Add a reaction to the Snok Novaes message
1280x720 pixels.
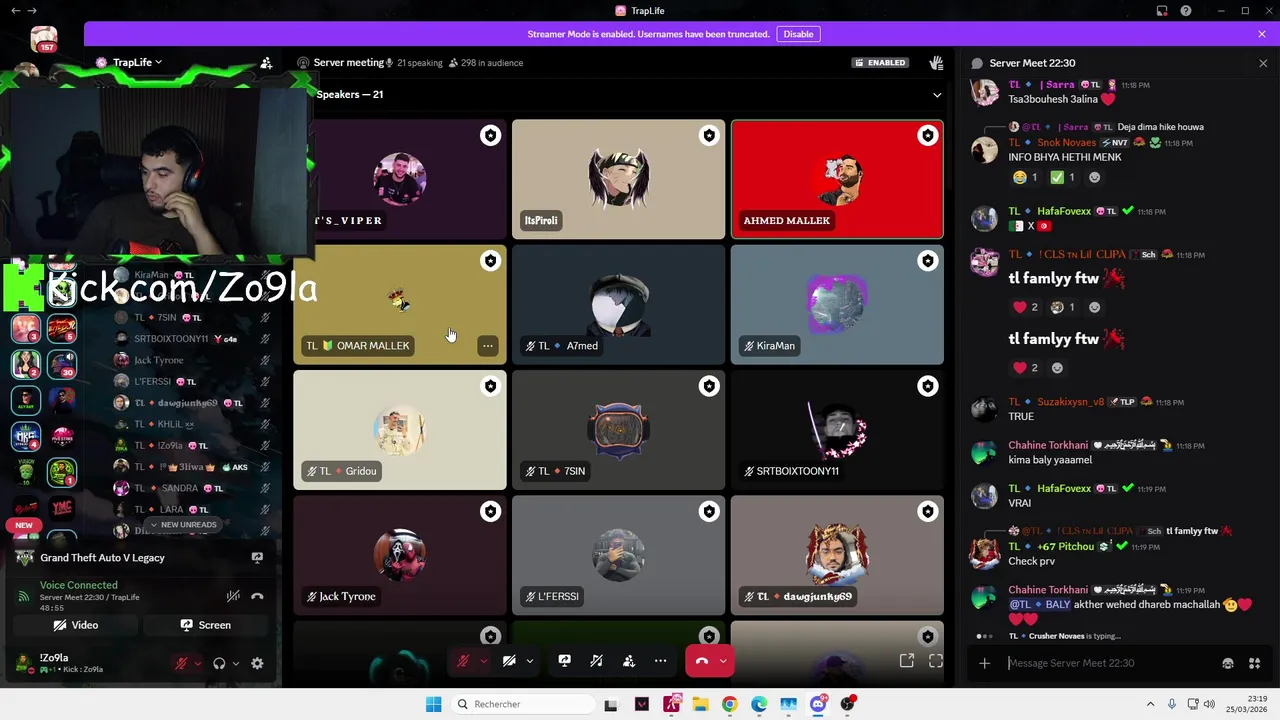coord(1094,177)
